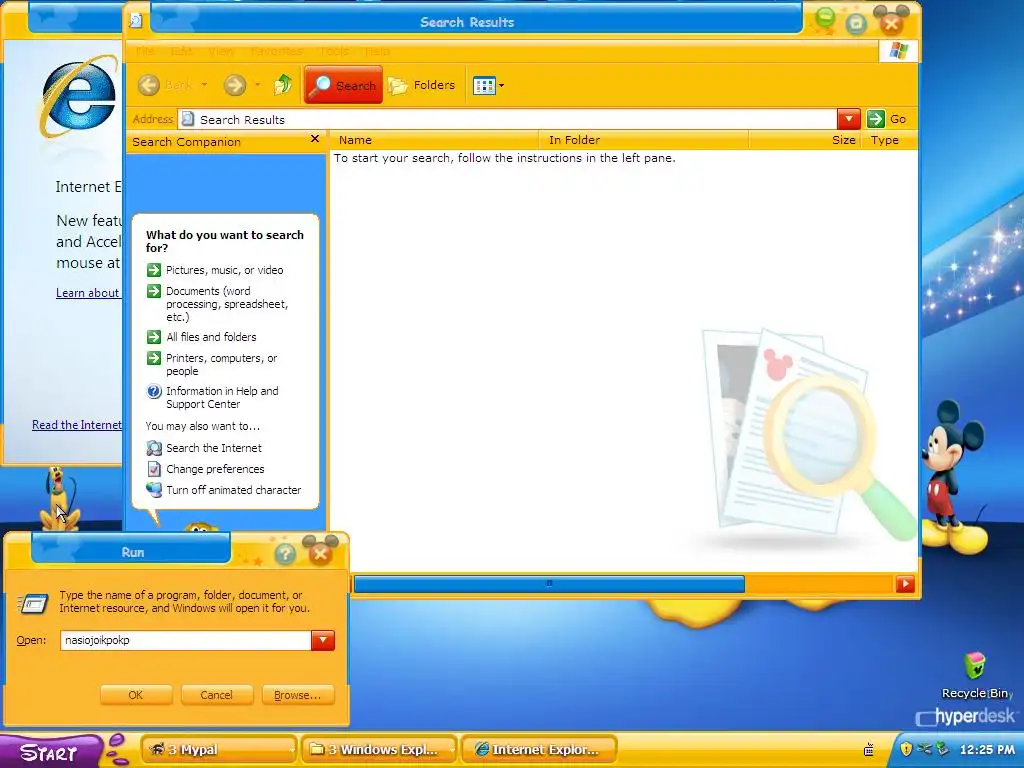Click the help icon for Information in Help

click(153, 391)
